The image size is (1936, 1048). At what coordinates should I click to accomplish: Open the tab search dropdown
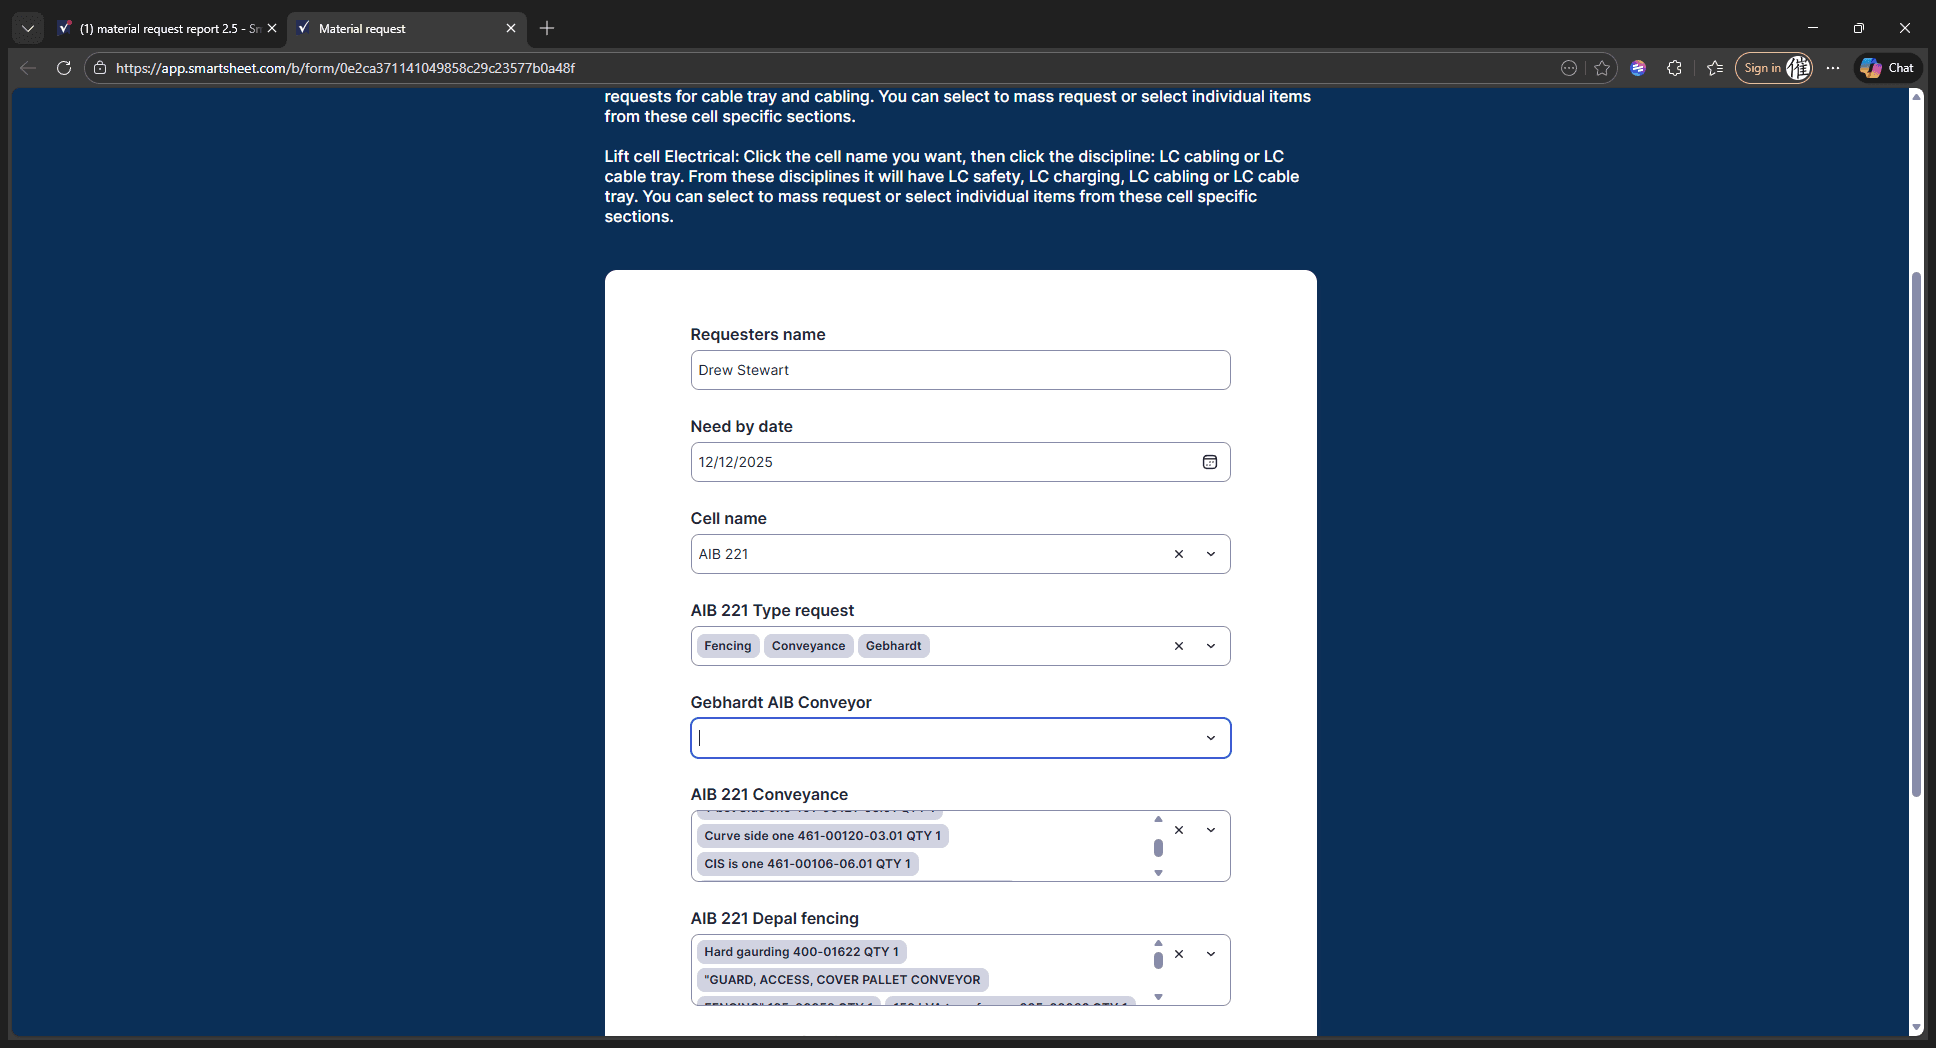tap(28, 28)
